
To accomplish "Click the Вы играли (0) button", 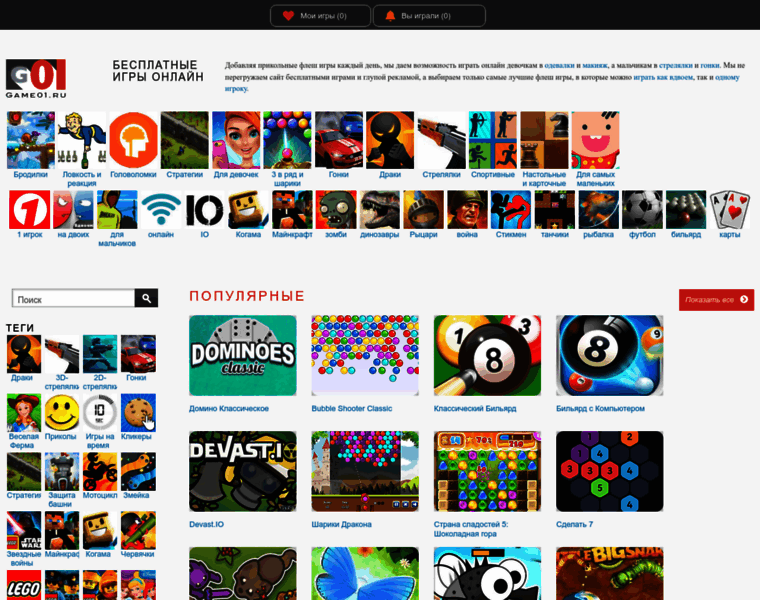I will (x=429, y=16).
